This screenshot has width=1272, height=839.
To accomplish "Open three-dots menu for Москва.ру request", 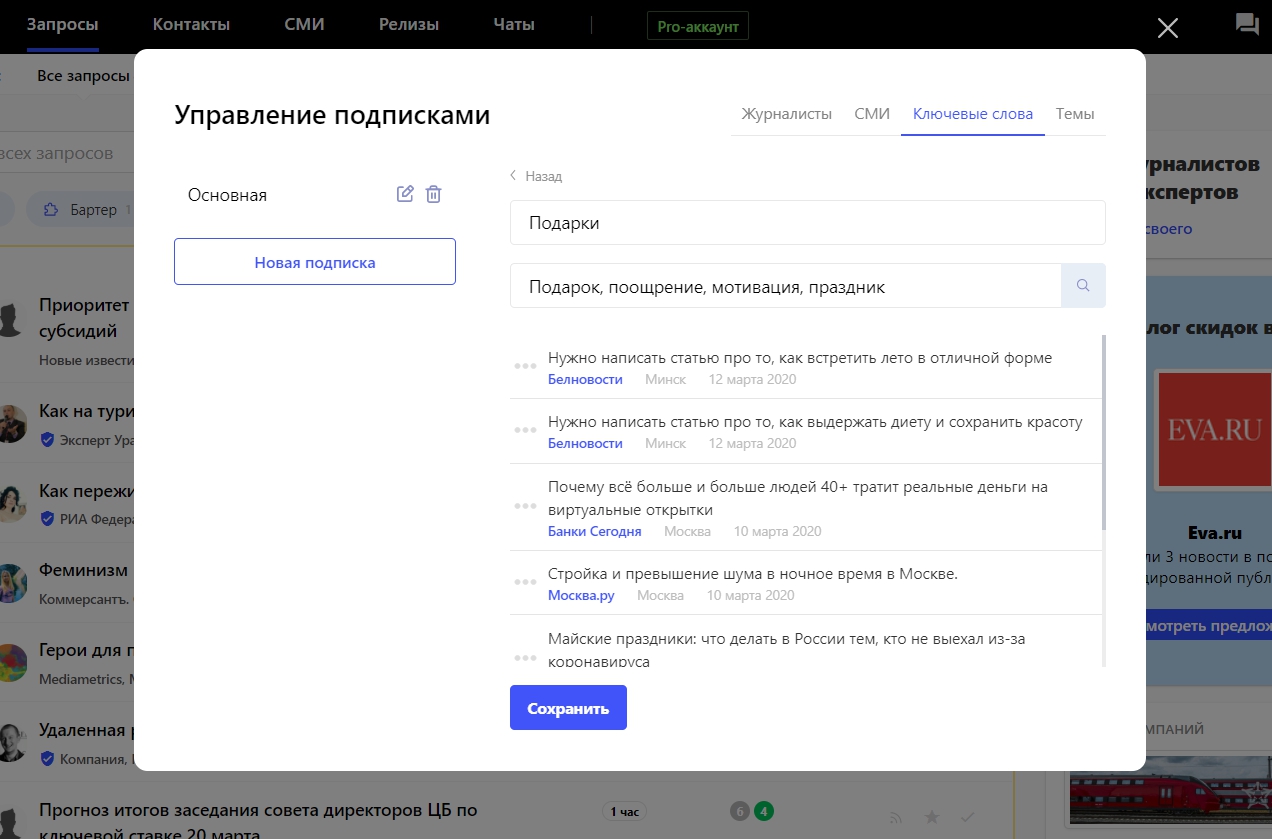I will pos(525,582).
